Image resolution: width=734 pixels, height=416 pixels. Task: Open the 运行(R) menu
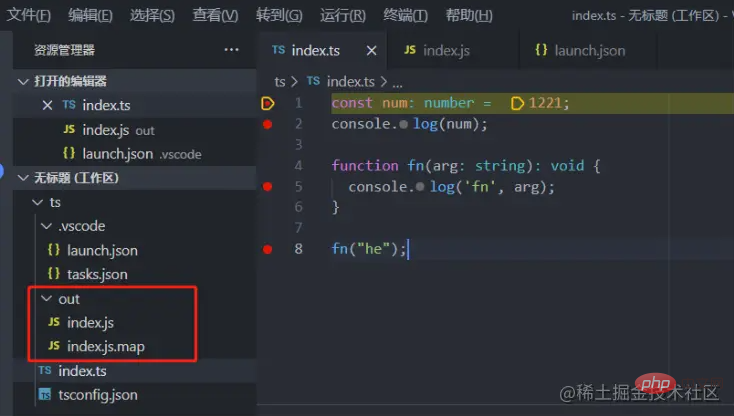[343, 15]
